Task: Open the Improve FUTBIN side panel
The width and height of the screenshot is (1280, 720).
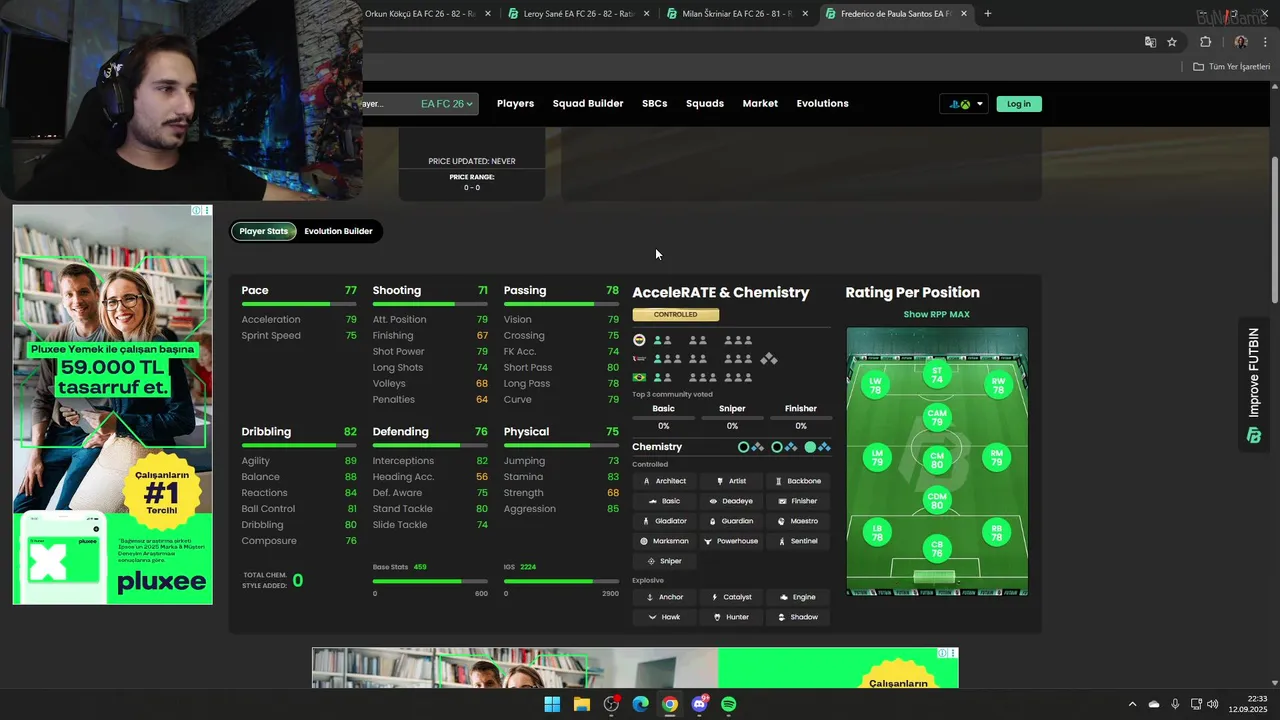Action: click(1253, 385)
